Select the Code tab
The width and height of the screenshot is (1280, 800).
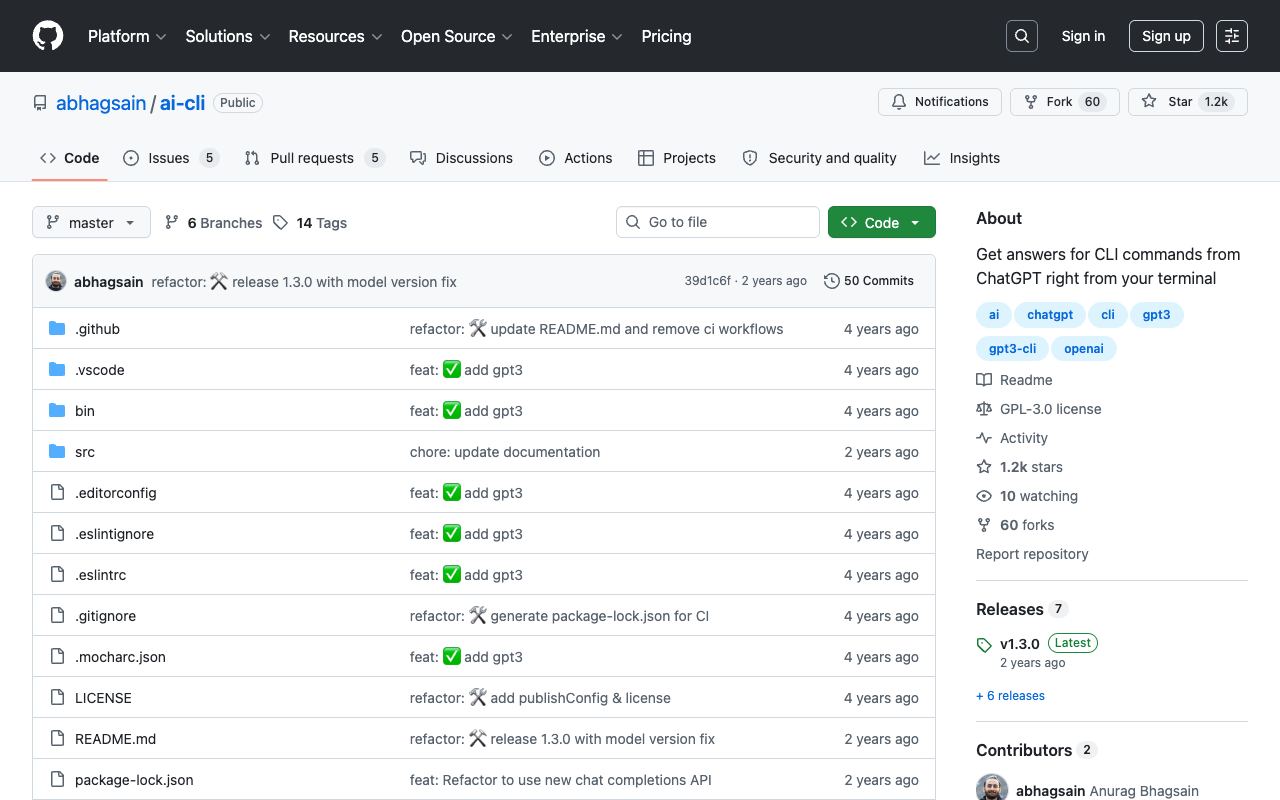pyautogui.click(x=70, y=158)
